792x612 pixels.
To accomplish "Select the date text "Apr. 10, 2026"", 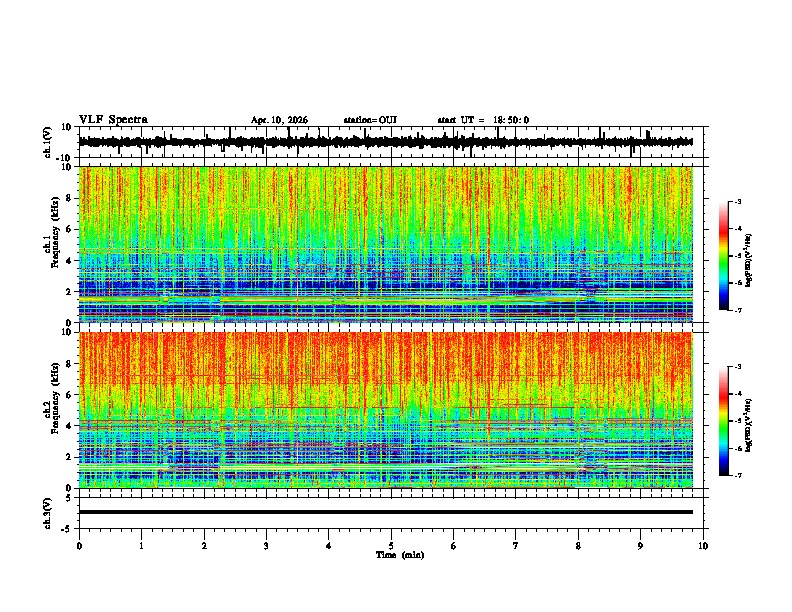I will pyautogui.click(x=279, y=120).
